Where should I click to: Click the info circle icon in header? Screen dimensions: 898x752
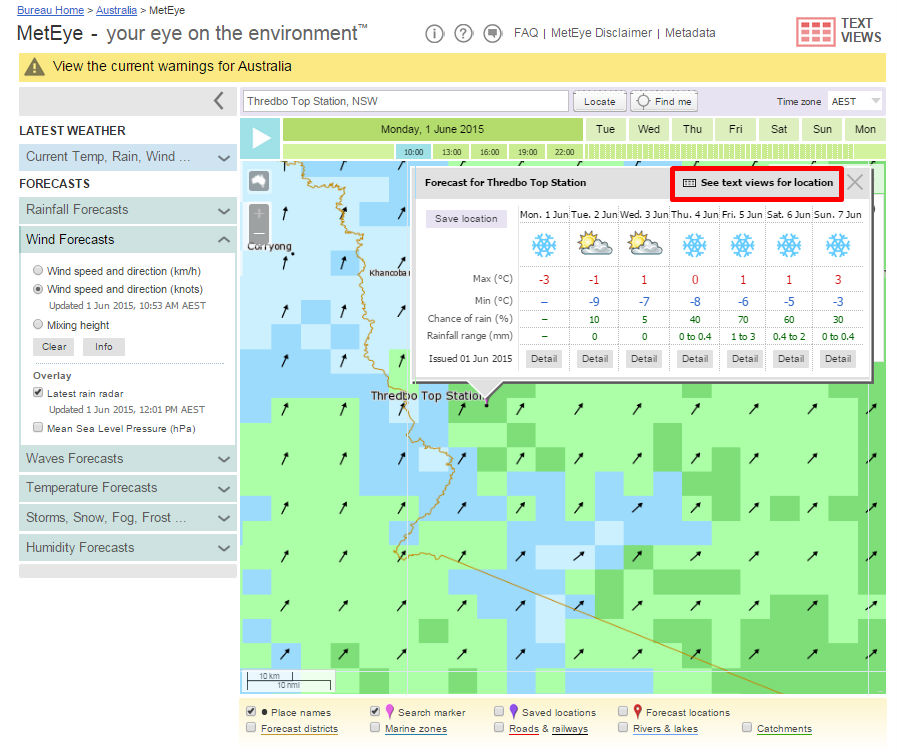[x=434, y=34]
